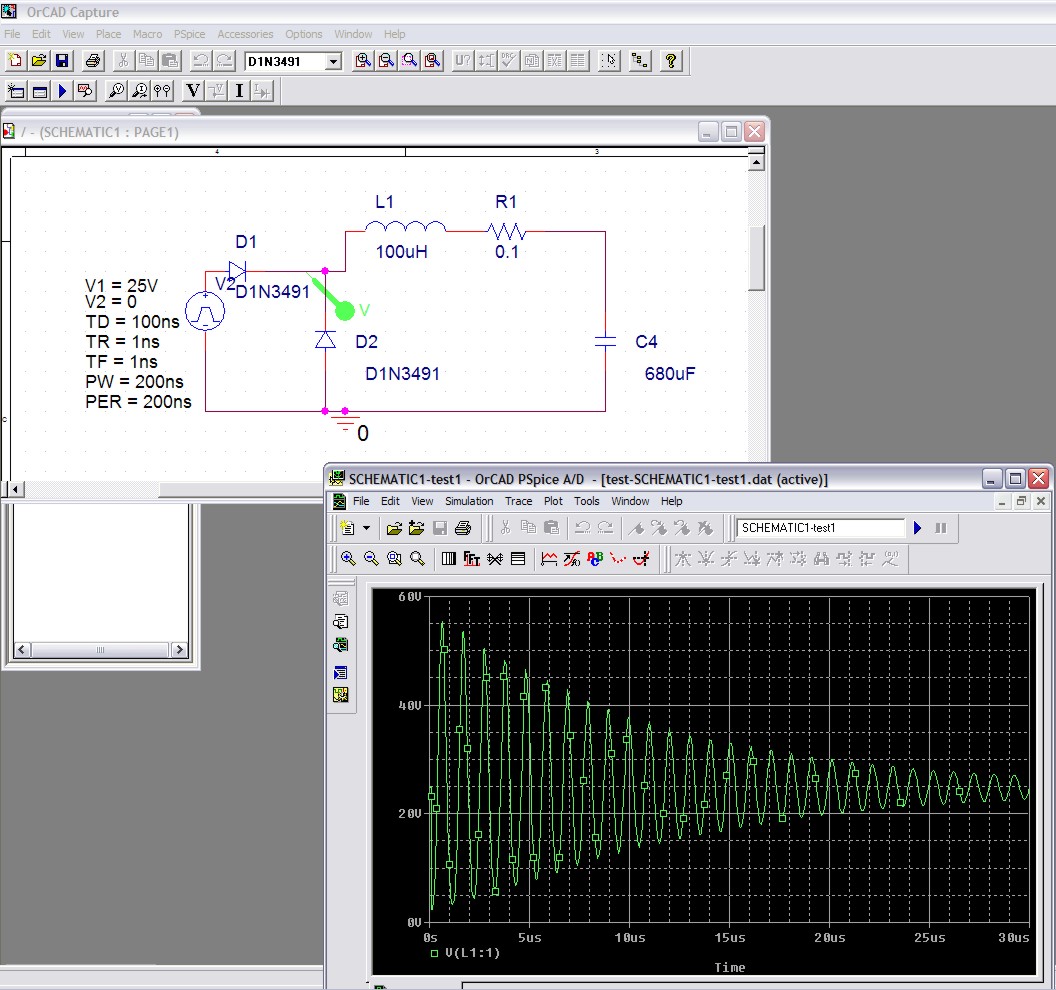Open Project Manager icon in Capture toolbar
Image resolution: width=1056 pixels, height=990 pixels.
tap(640, 61)
